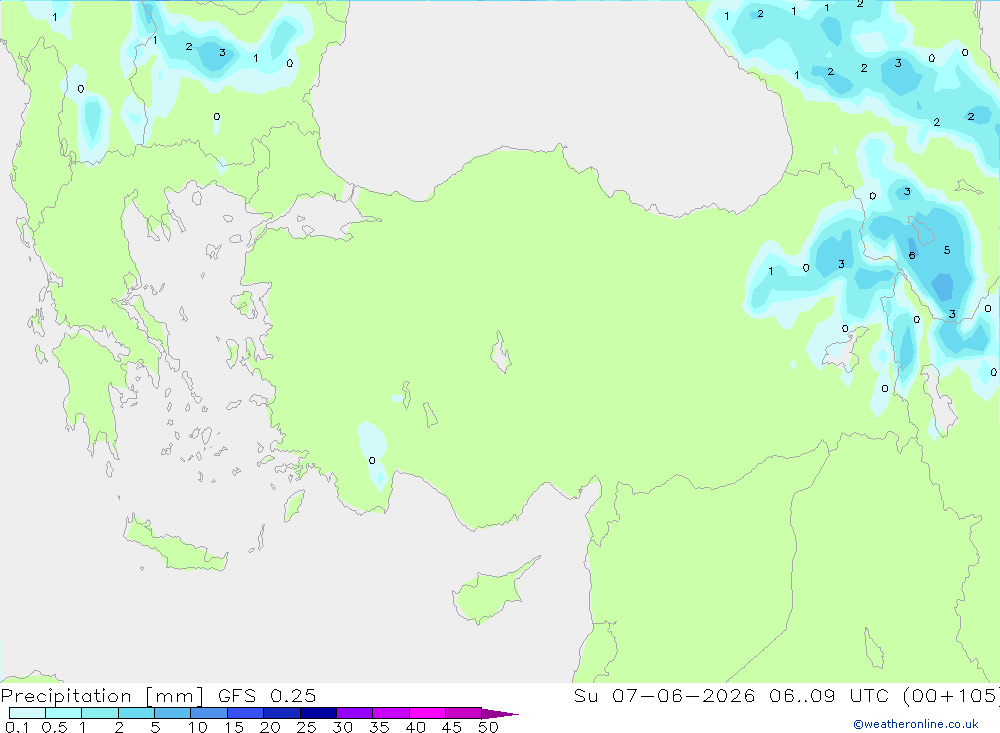Click the '25' legend scale label
1000x733 pixels.
click(307, 727)
